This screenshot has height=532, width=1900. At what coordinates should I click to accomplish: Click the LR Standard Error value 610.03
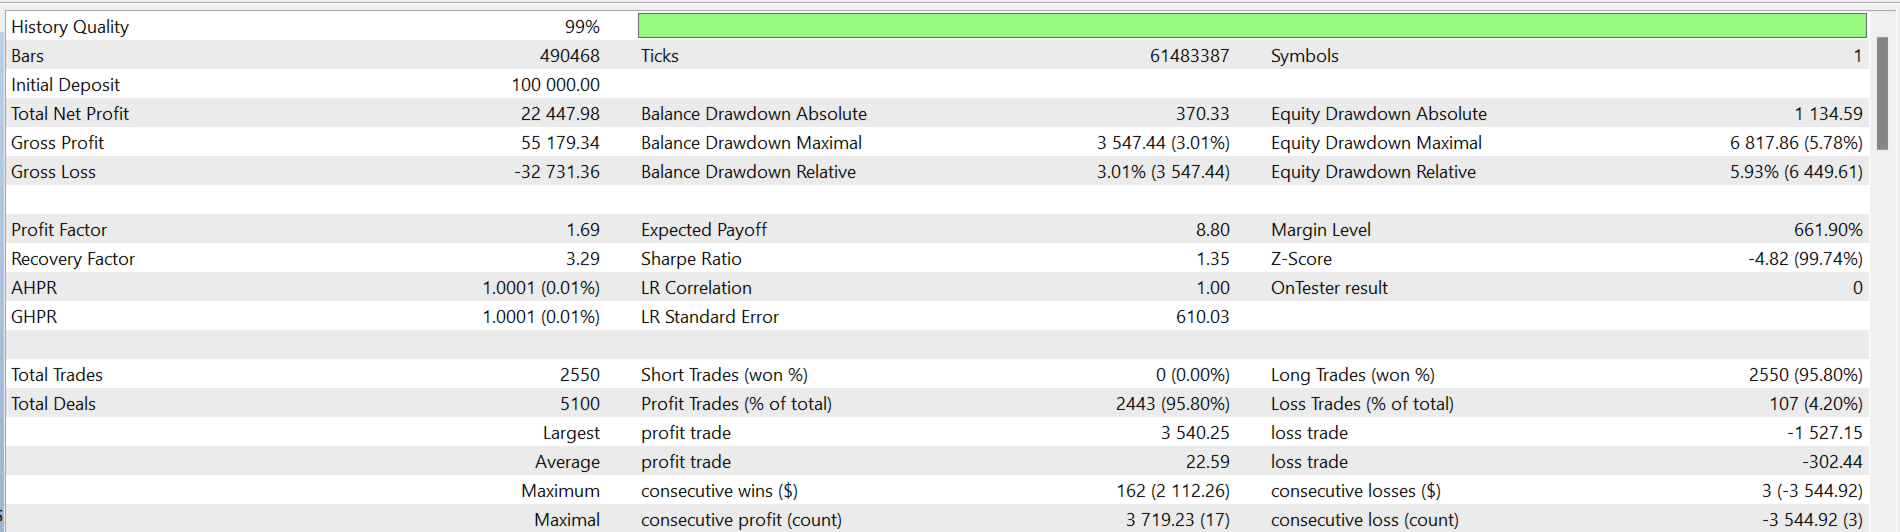[1203, 317]
